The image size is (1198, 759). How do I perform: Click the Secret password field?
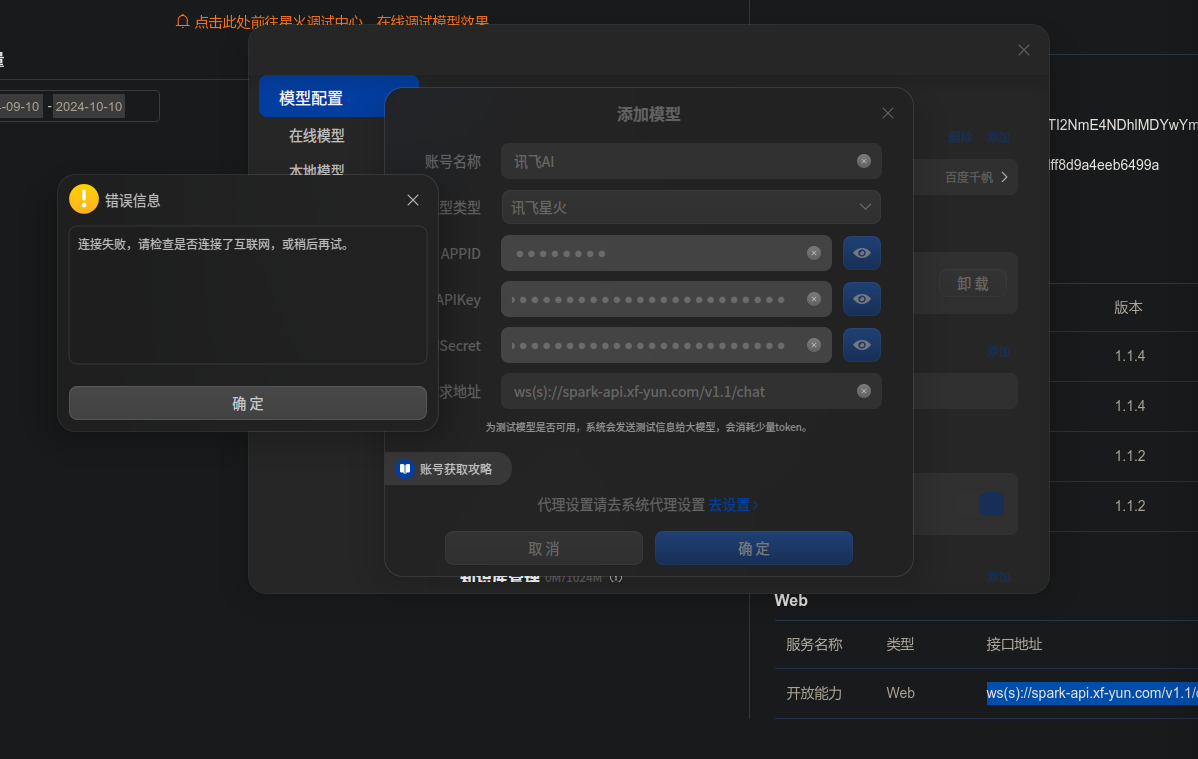tap(665, 345)
